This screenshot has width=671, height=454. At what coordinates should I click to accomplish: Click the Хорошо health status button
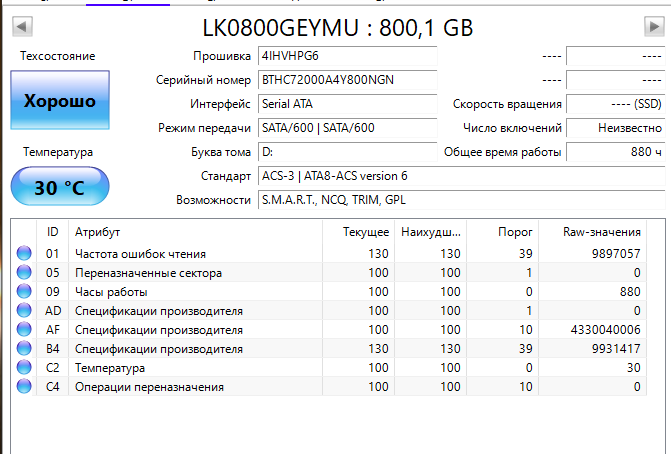(59, 101)
